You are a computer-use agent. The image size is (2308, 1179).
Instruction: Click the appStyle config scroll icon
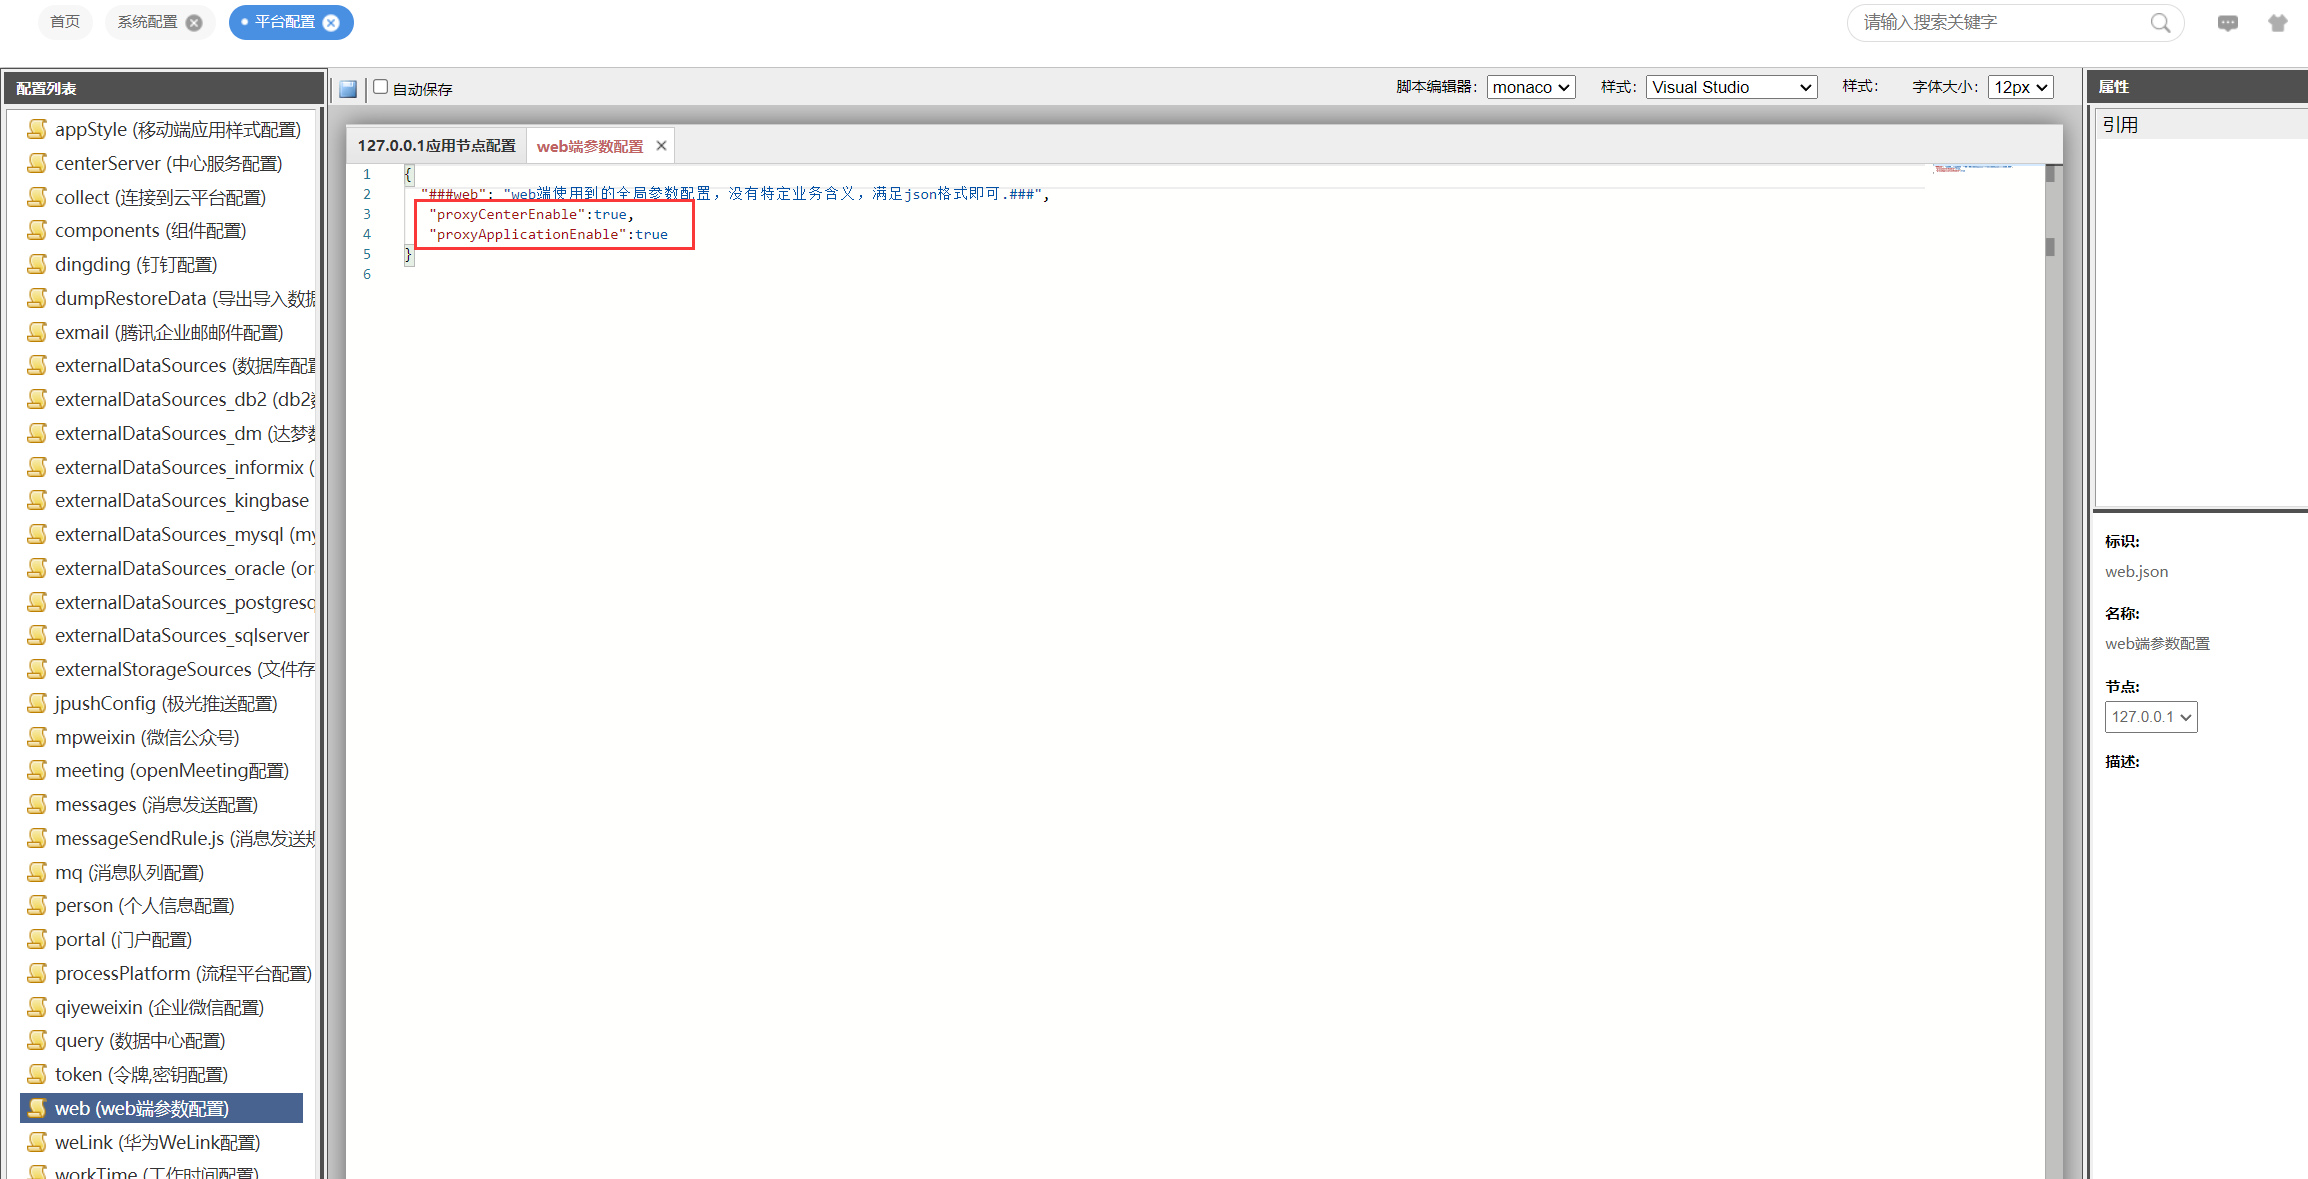[x=37, y=129]
